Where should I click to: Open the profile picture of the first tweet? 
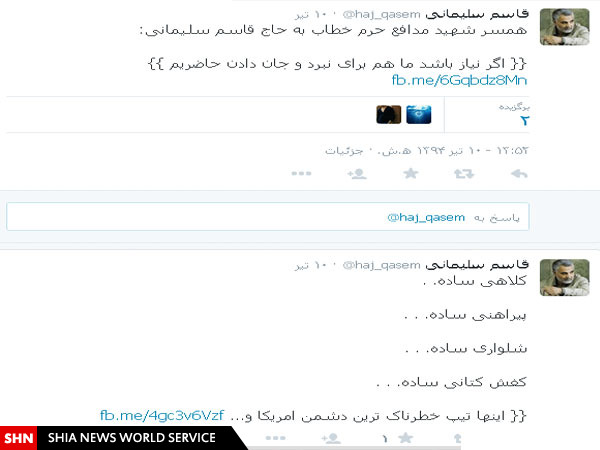565,27
